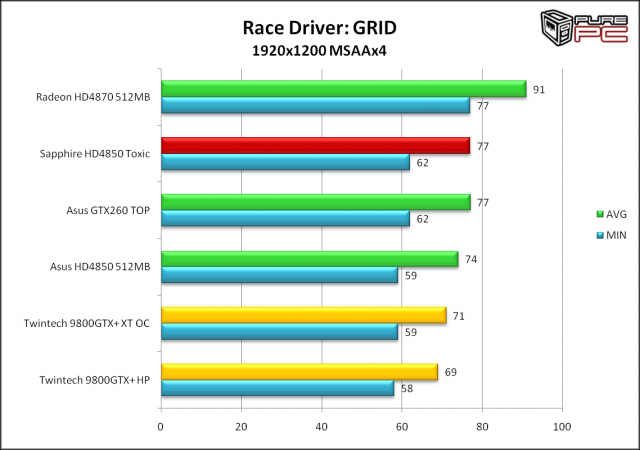Click the 100 tick on the horizontal axis
The width and height of the screenshot is (640, 450).
[x=562, y=426]
